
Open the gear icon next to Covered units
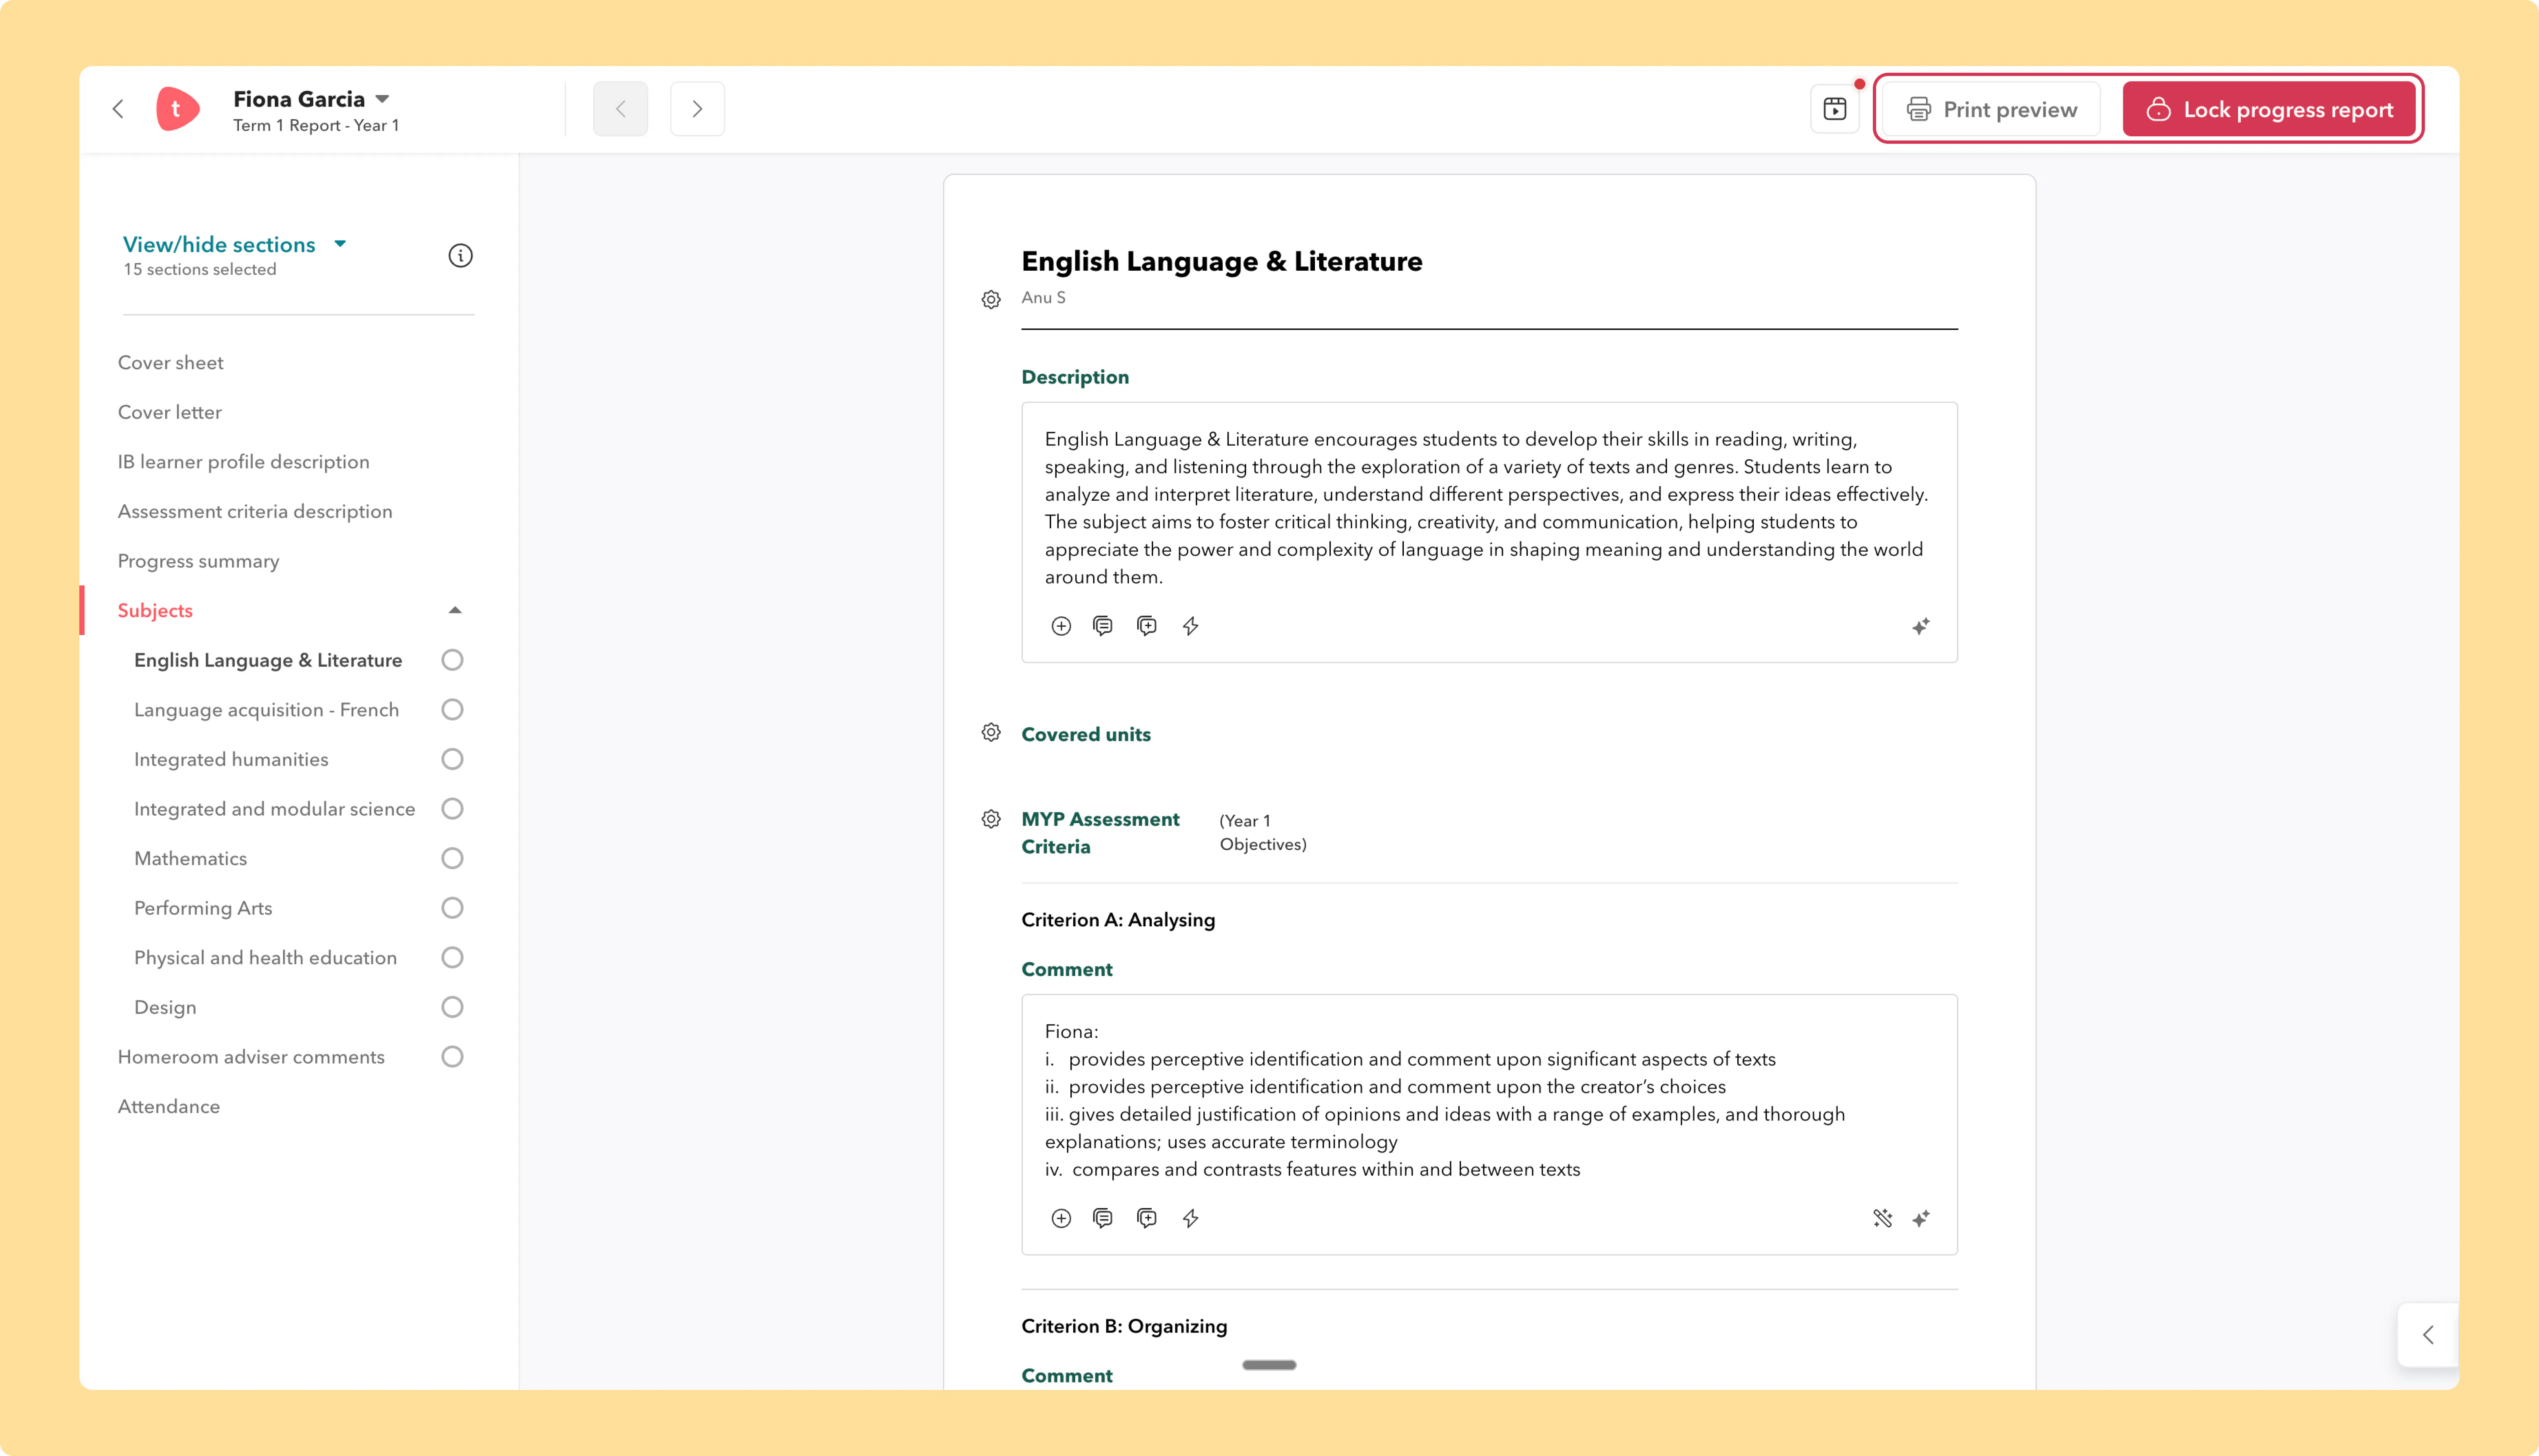[x=991, y=733]
